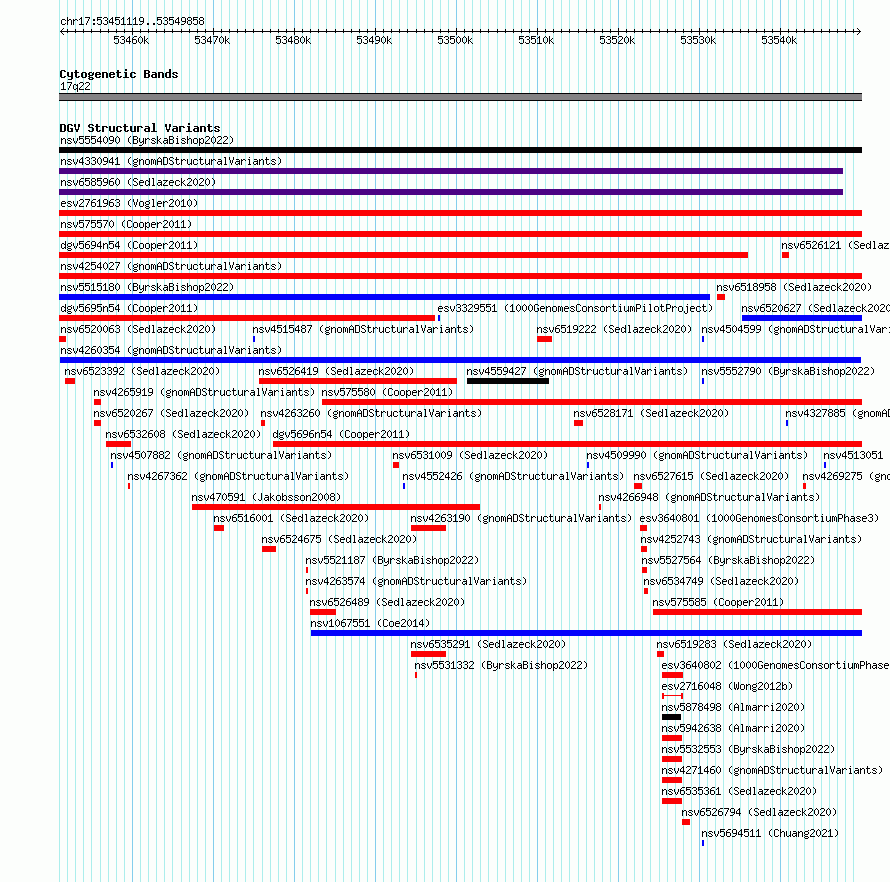Select dgv5695n54 (Cooper2011) label

click(129, 308)
